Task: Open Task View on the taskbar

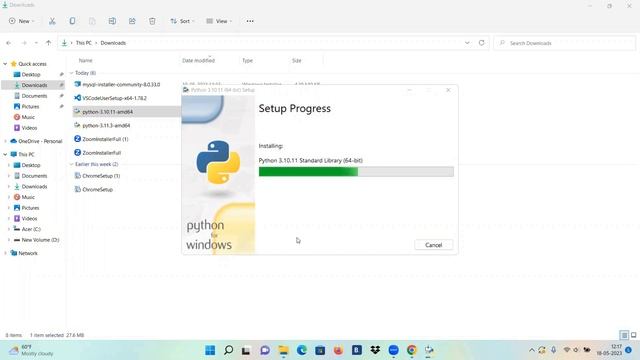Action: [246, 350]
